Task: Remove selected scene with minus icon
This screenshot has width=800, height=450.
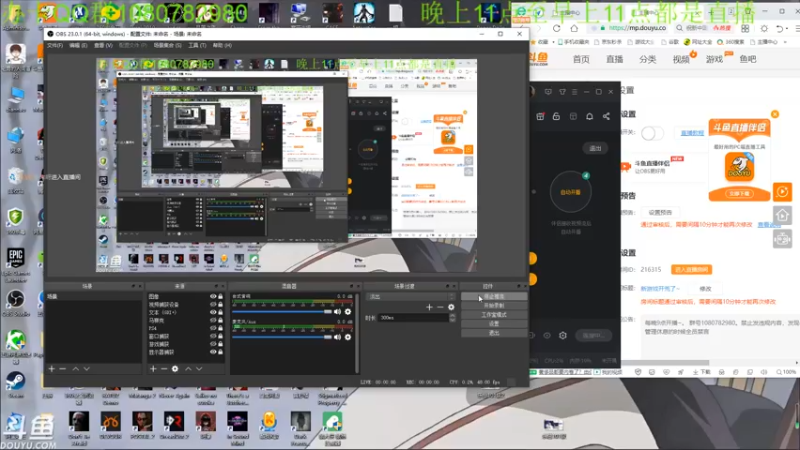Action: pos(63,368)
